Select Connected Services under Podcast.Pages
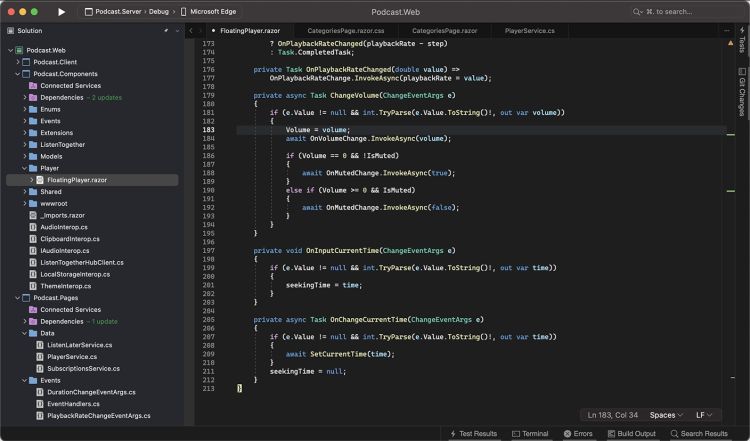 click(70, 309)
